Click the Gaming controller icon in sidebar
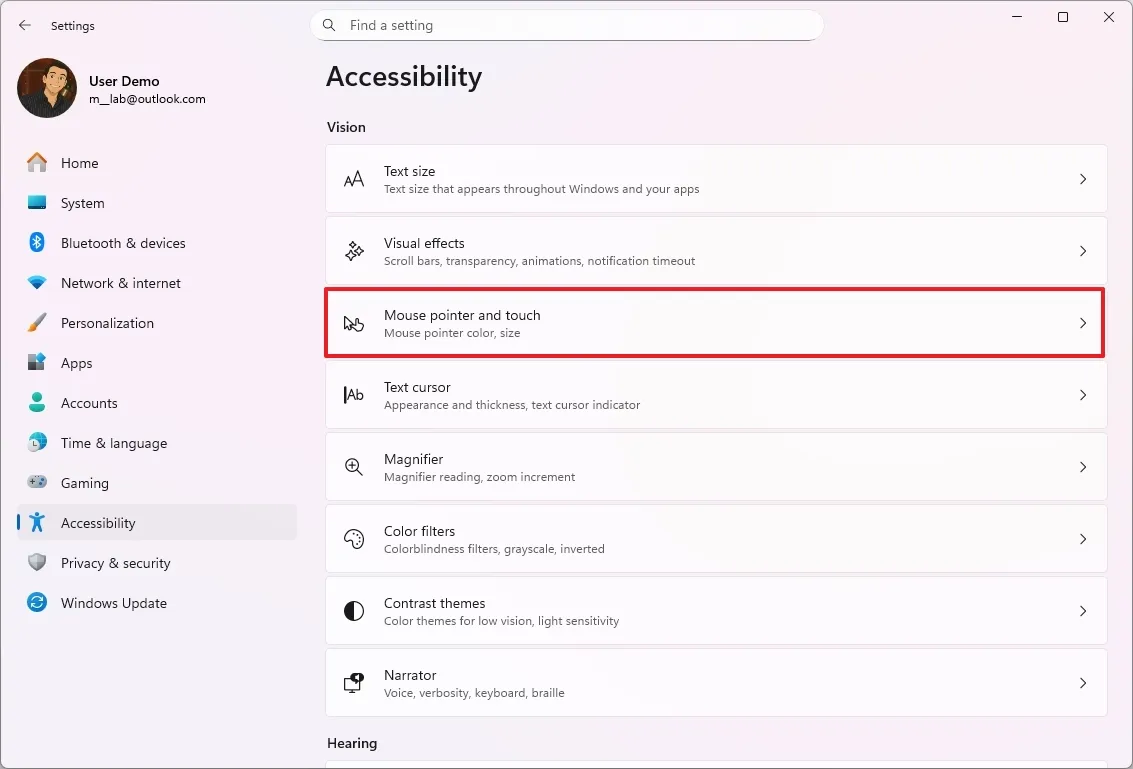The image size is (1133, 769). tap(36, 483)
